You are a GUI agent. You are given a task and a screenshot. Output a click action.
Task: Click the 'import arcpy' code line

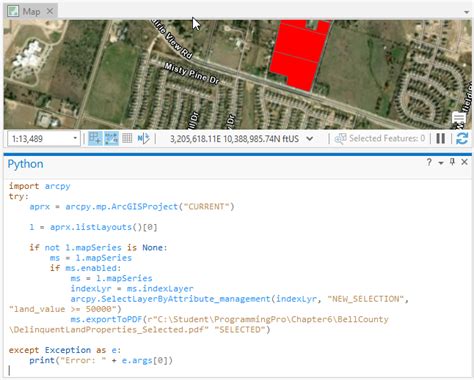pos(39,186)
